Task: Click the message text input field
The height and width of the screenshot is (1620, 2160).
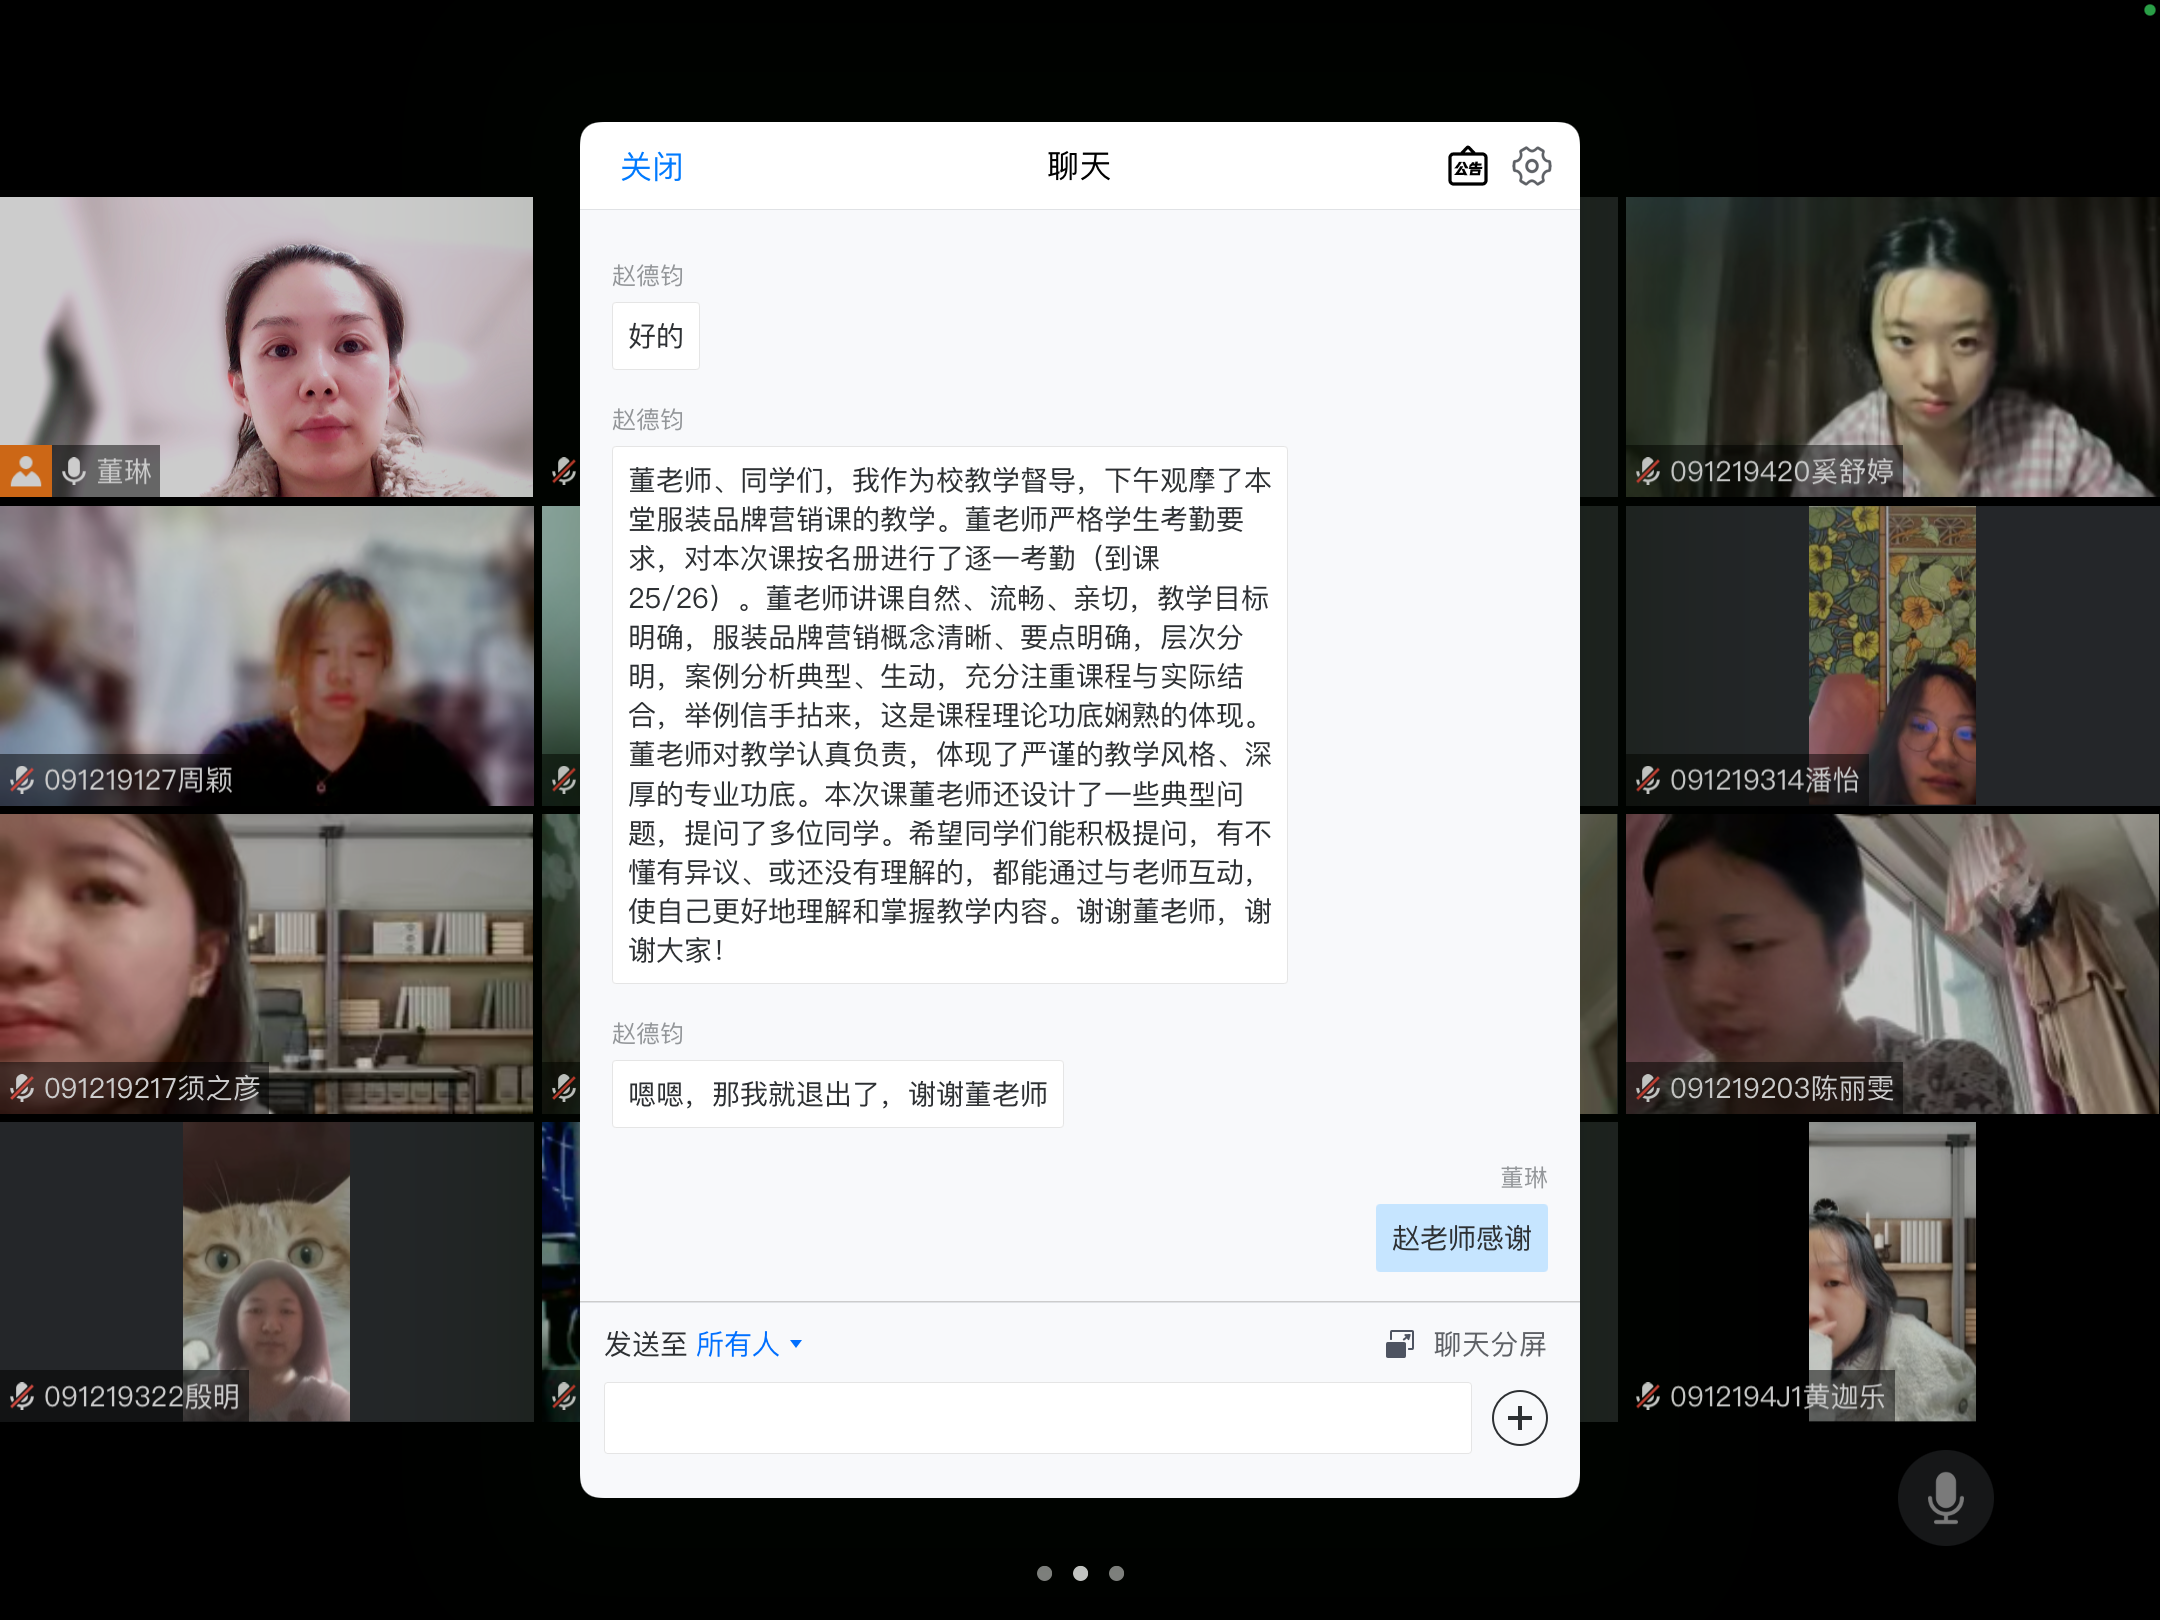Action: [x=1037, y=1418]
